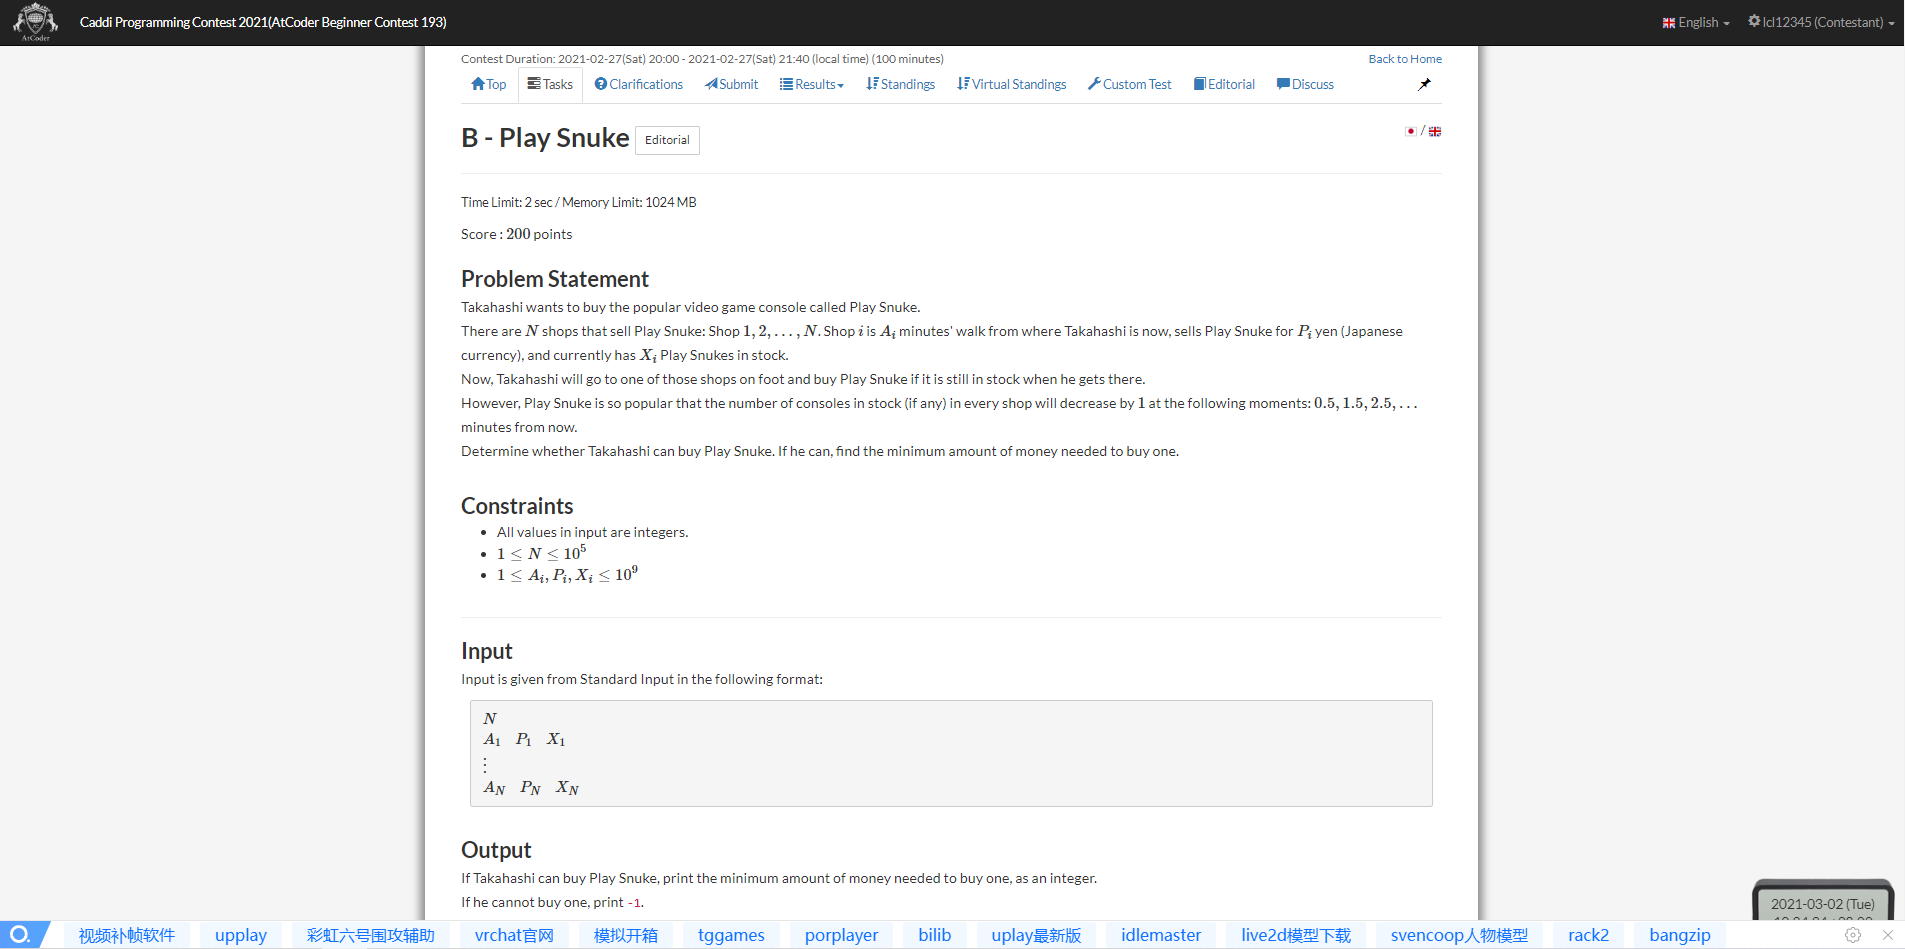Viewport: 1905px width, 949px height.
Task: Open the svencoop人物模型 suggestion
Action: click(x=1459, y=935)
